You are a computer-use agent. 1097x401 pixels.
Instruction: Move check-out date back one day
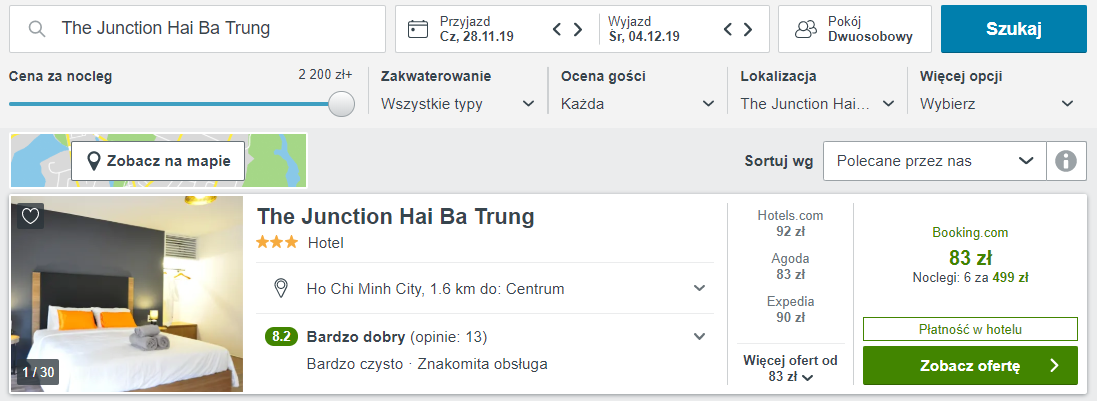pyautogui.click(x=728, y=29)
